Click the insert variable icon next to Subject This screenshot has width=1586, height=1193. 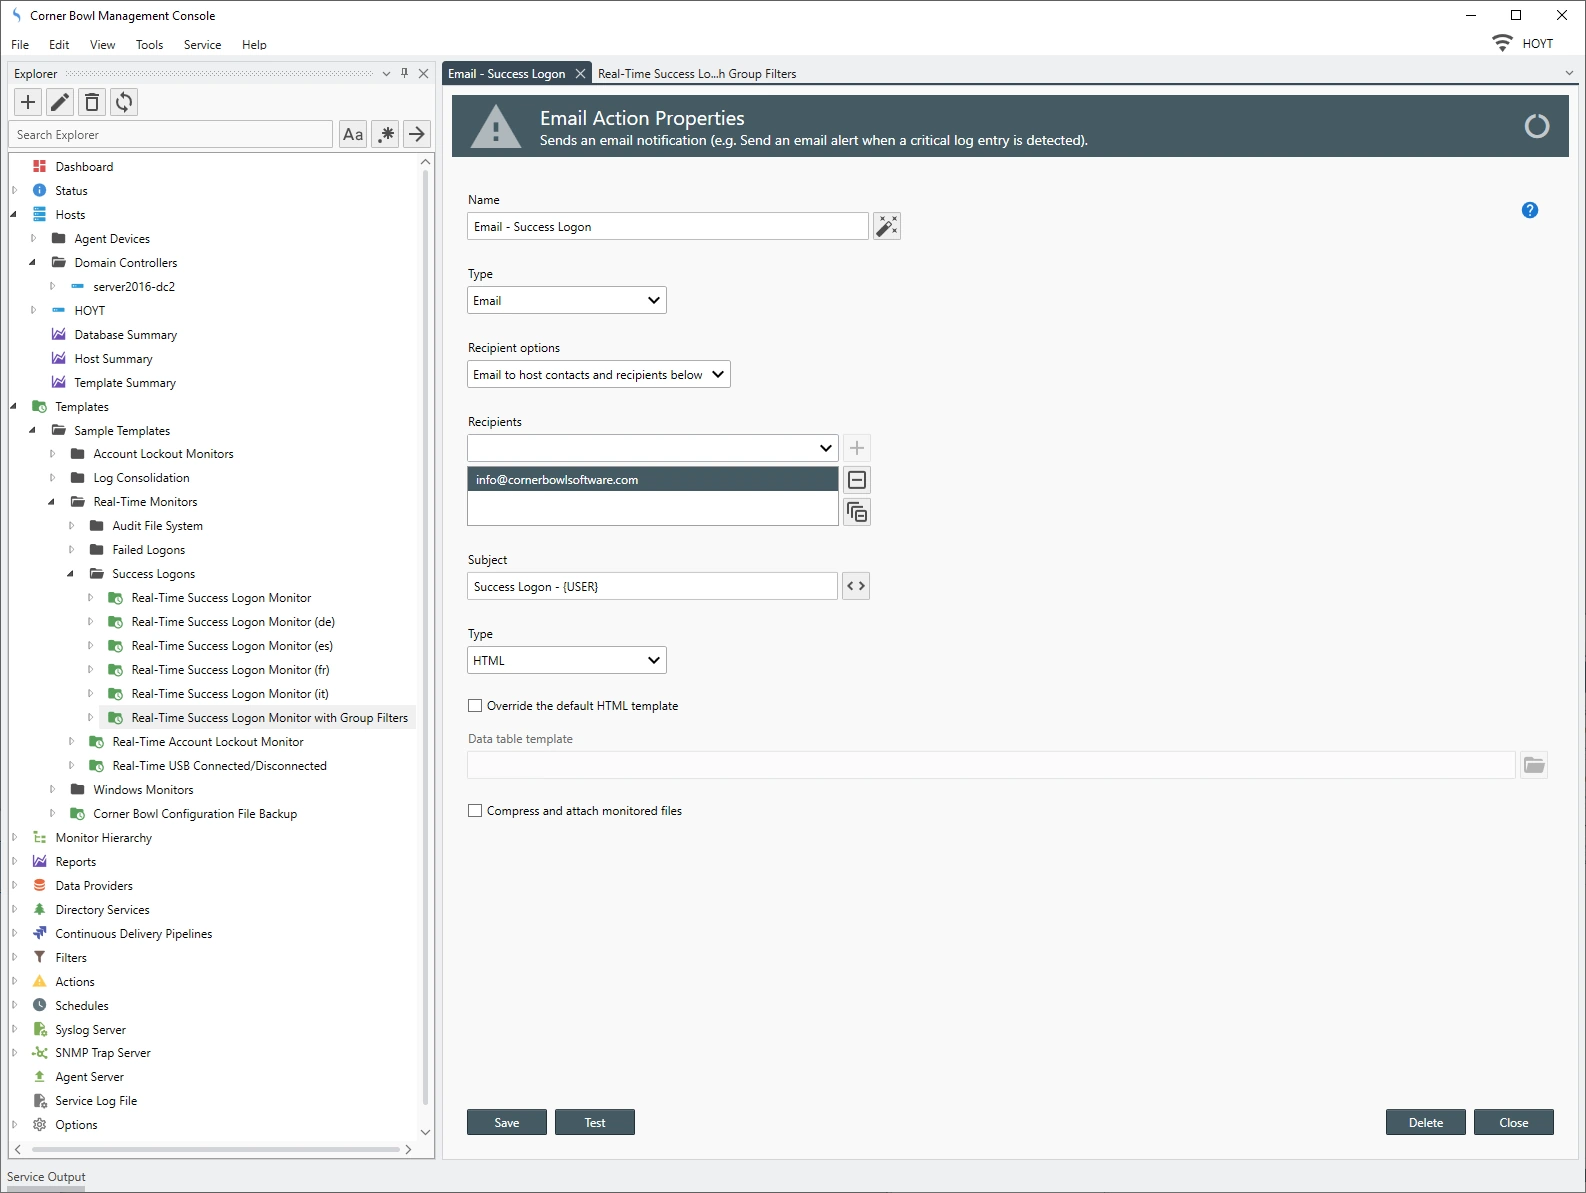[x=855, y=586]
